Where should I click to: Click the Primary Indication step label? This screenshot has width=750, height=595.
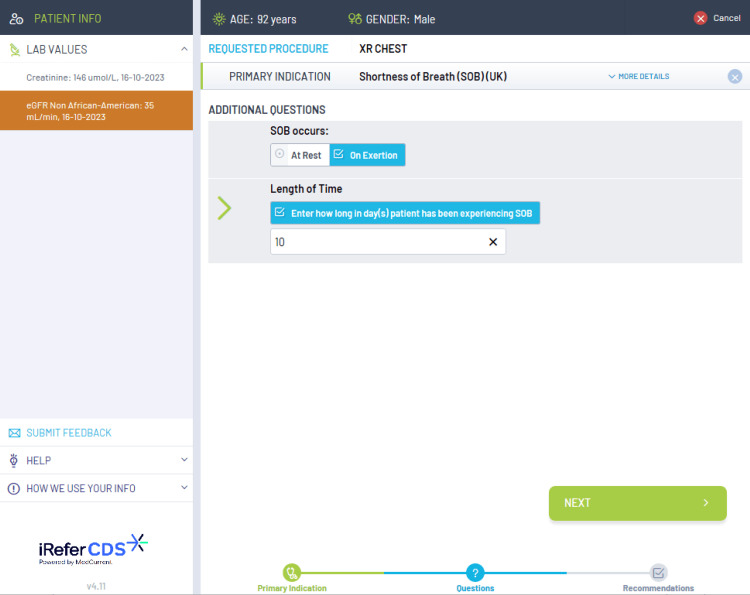tap(292, 588)
